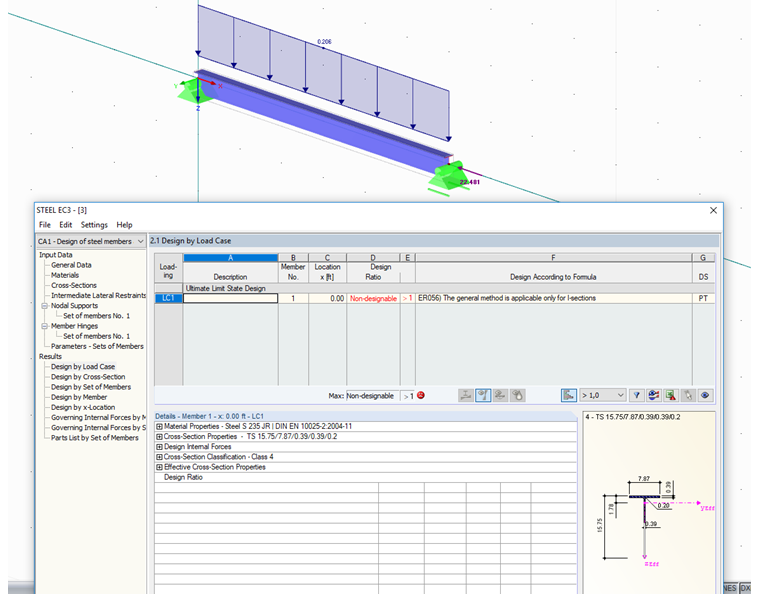Image resolution: width=760 pixels, height=594 pixels.
Task: Select the LC1 loading cell
Action: point(168,298)
